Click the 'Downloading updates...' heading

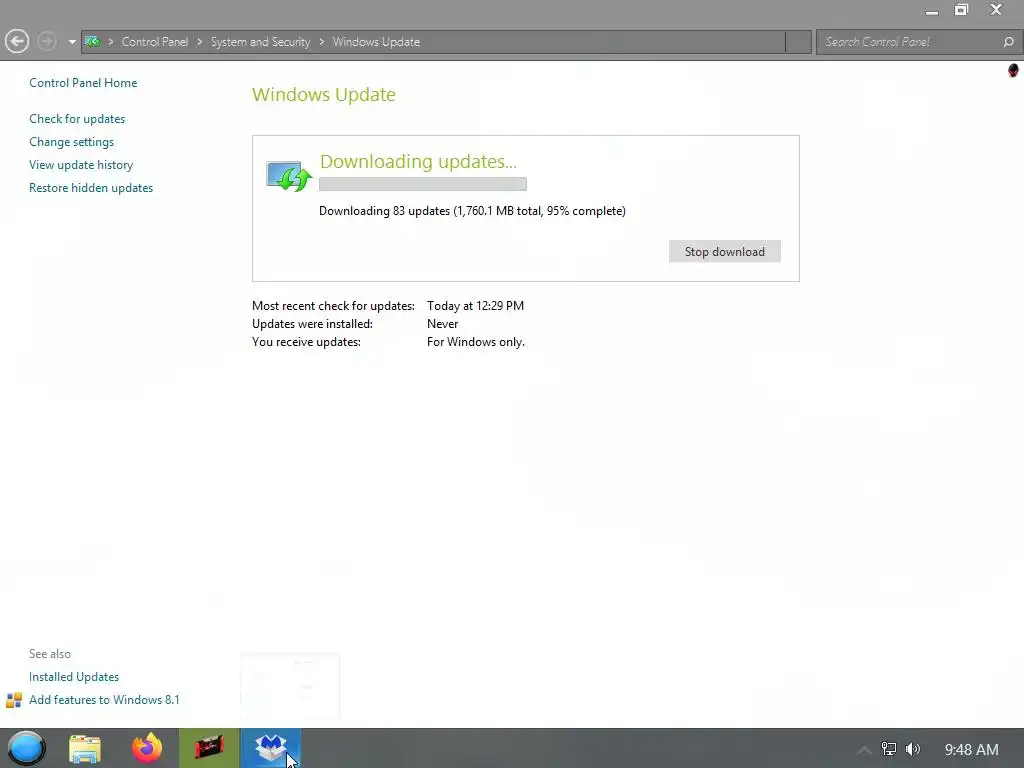[418, 161]
